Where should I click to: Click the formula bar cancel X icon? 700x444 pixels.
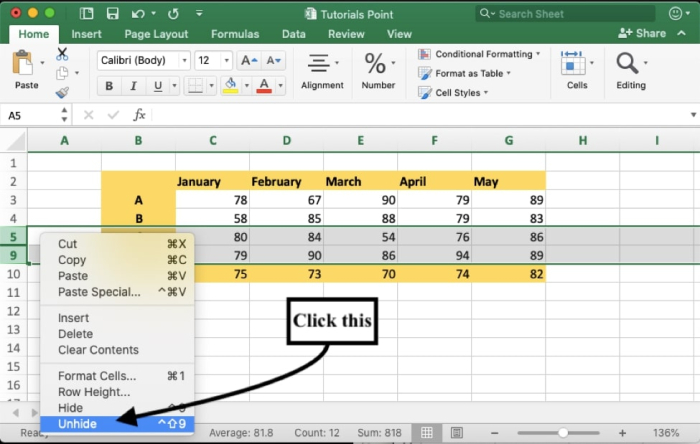pyautogui.click(x=88, y=115)
